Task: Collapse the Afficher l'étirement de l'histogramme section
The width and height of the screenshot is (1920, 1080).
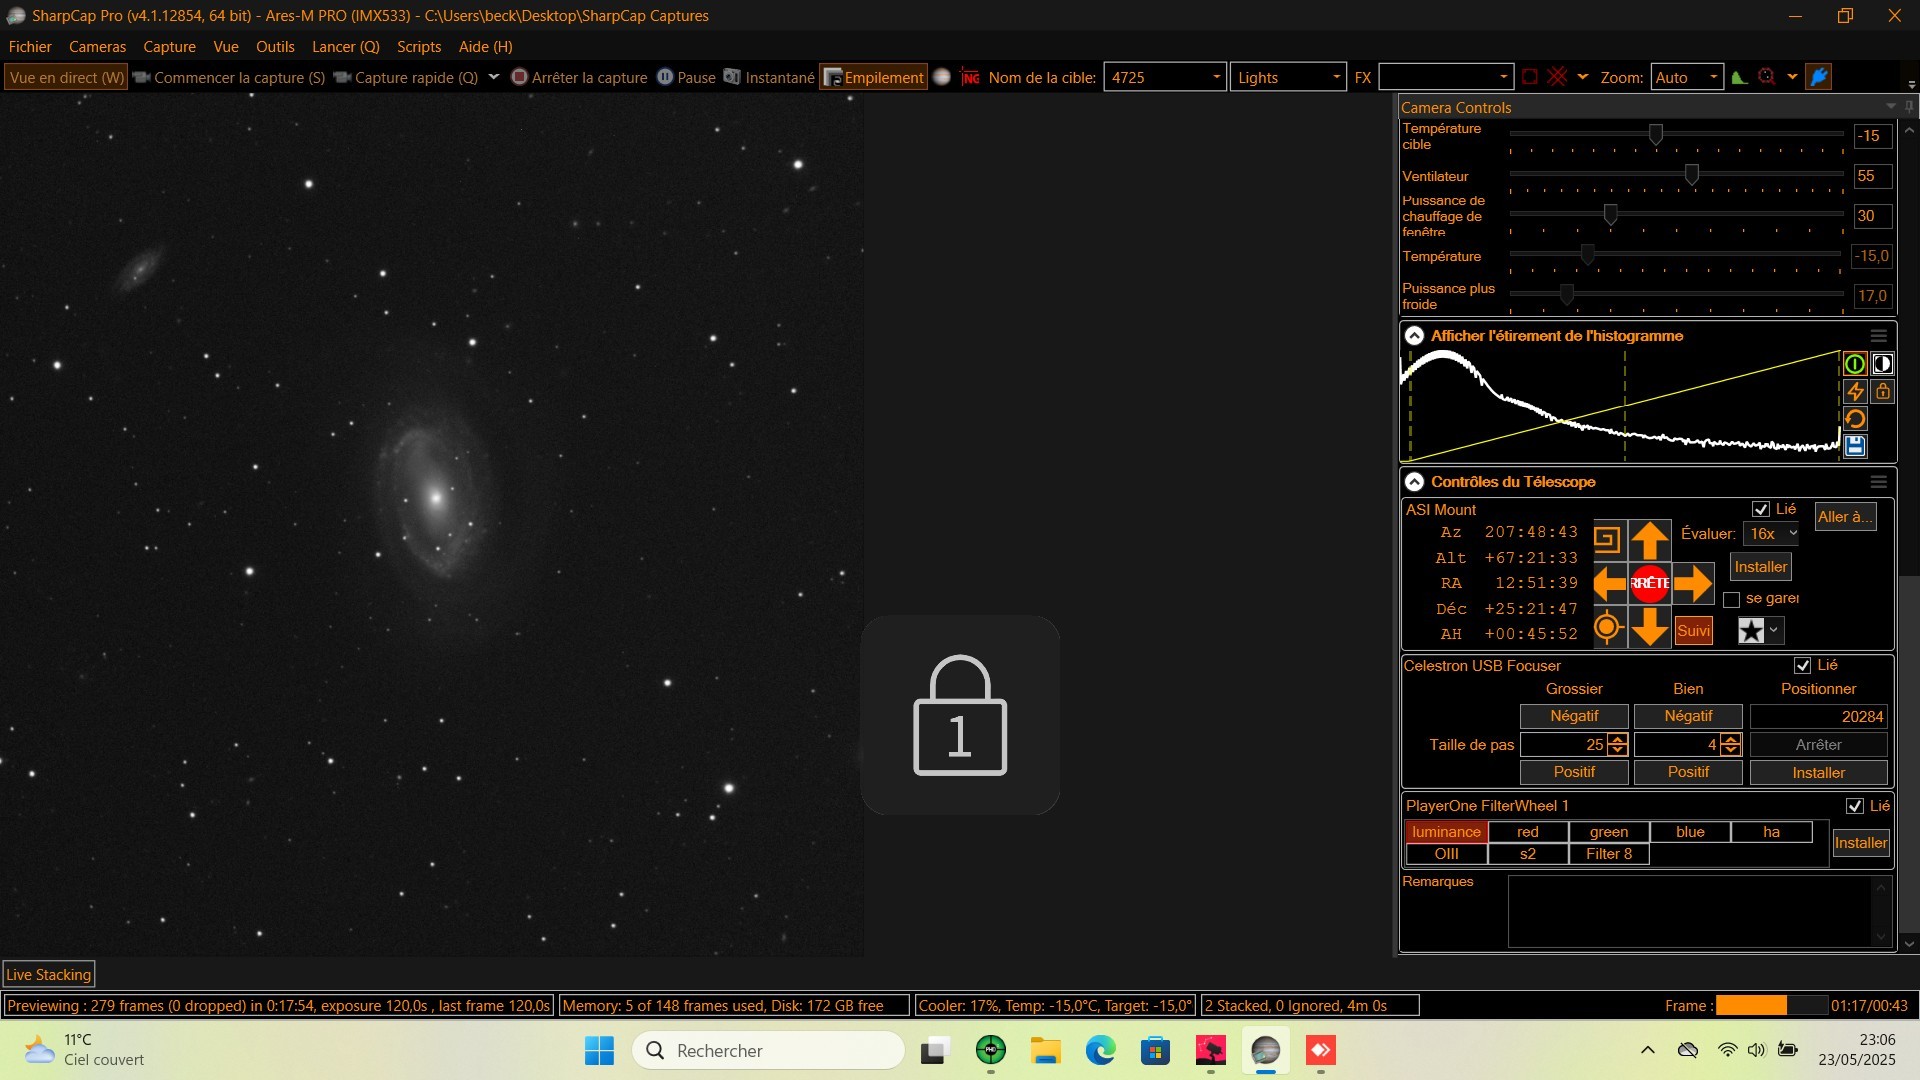Action: click(x=1415, y=336)
